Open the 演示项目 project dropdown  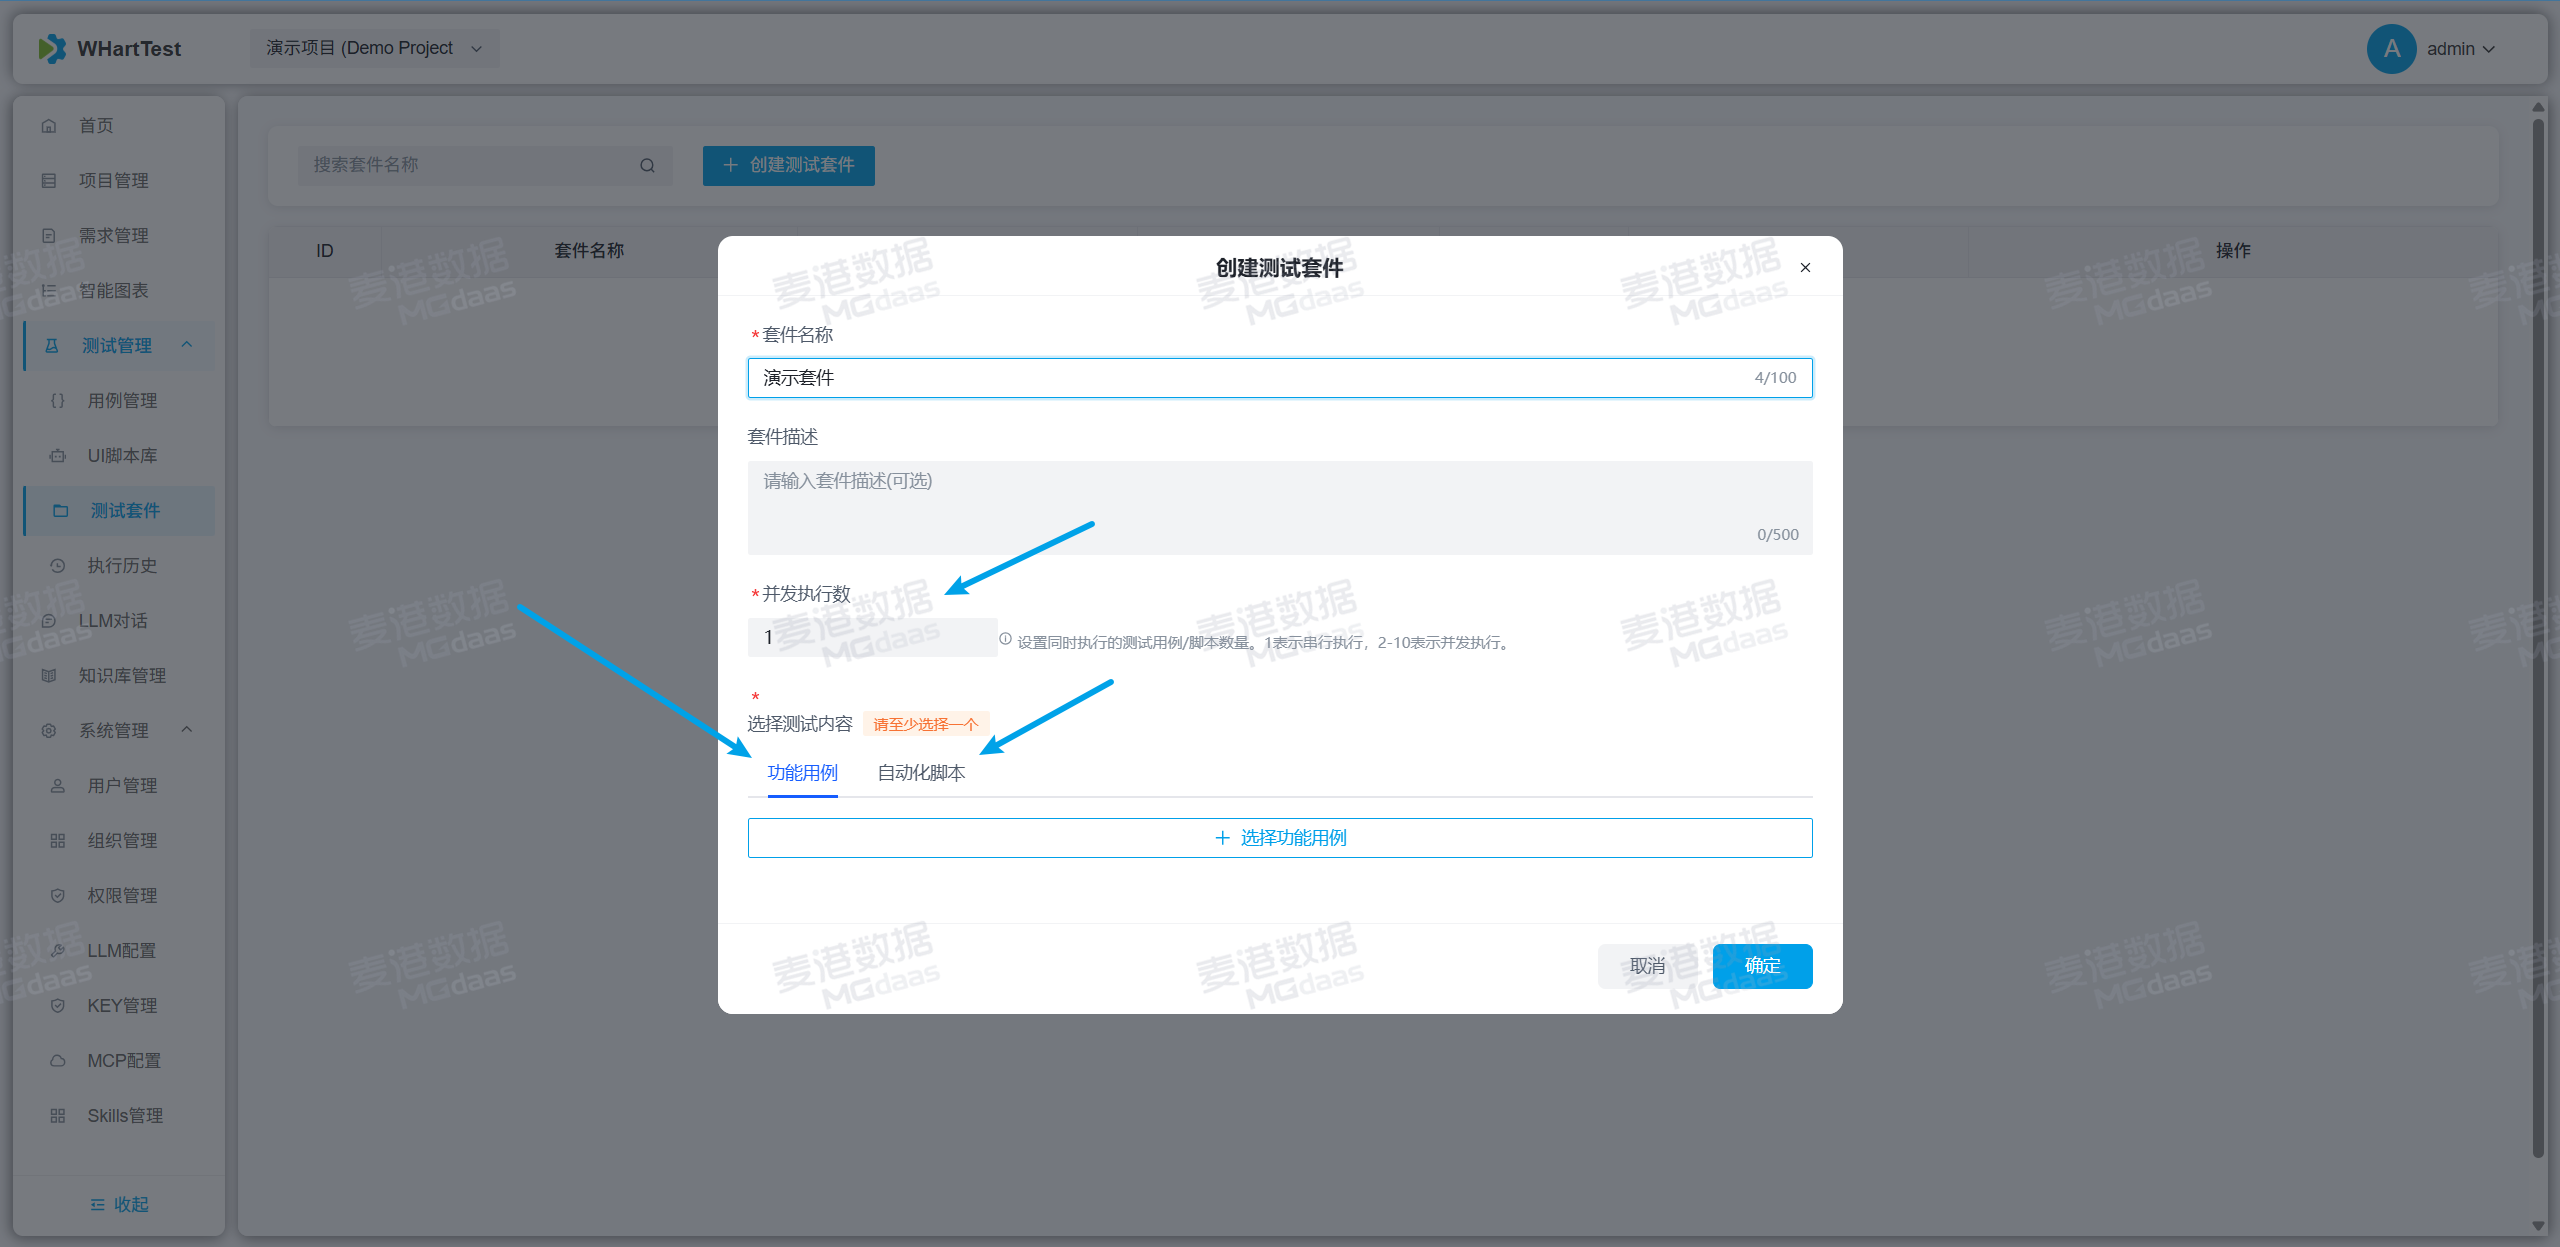click(374, 49)
